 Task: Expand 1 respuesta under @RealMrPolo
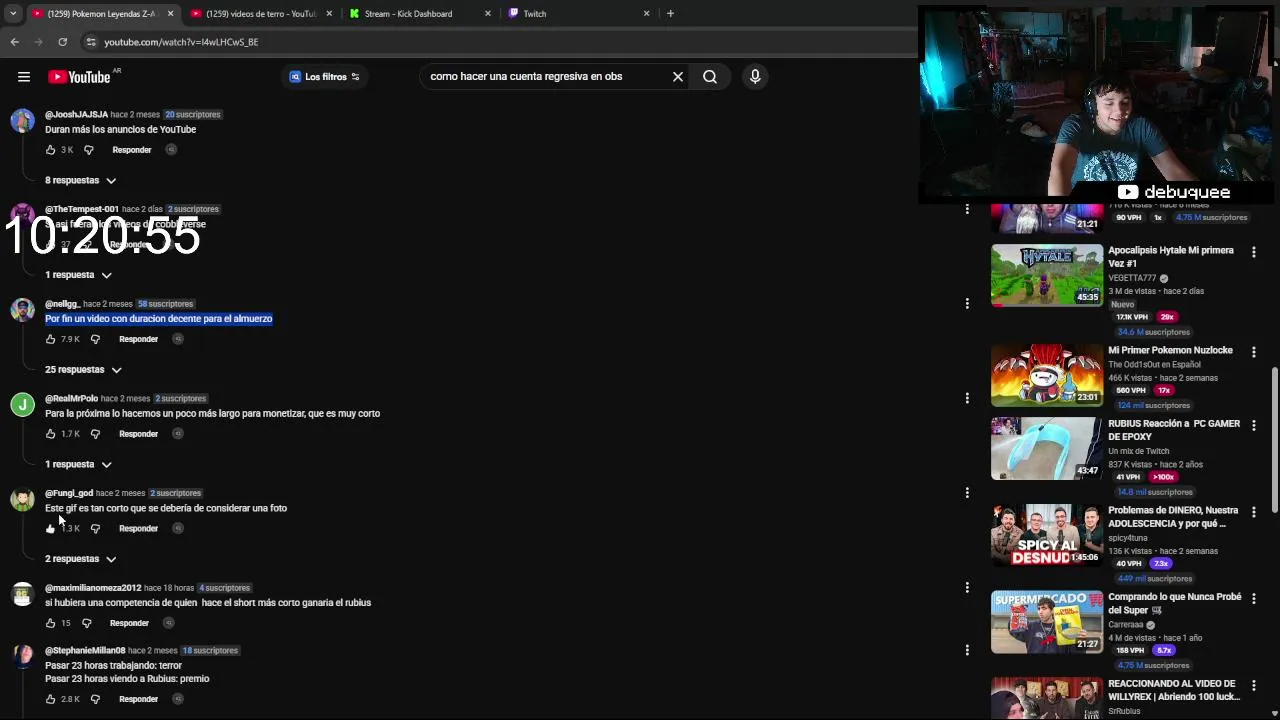[x=79, y=465]
